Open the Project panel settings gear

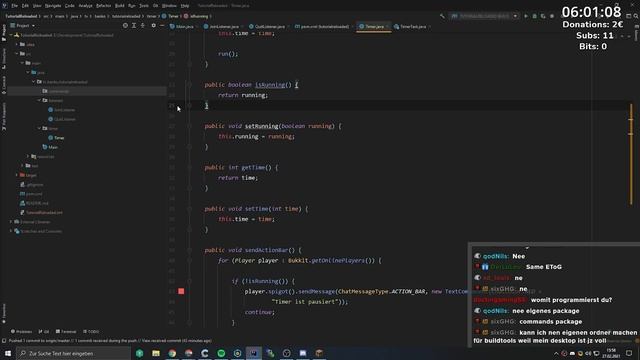153,26
